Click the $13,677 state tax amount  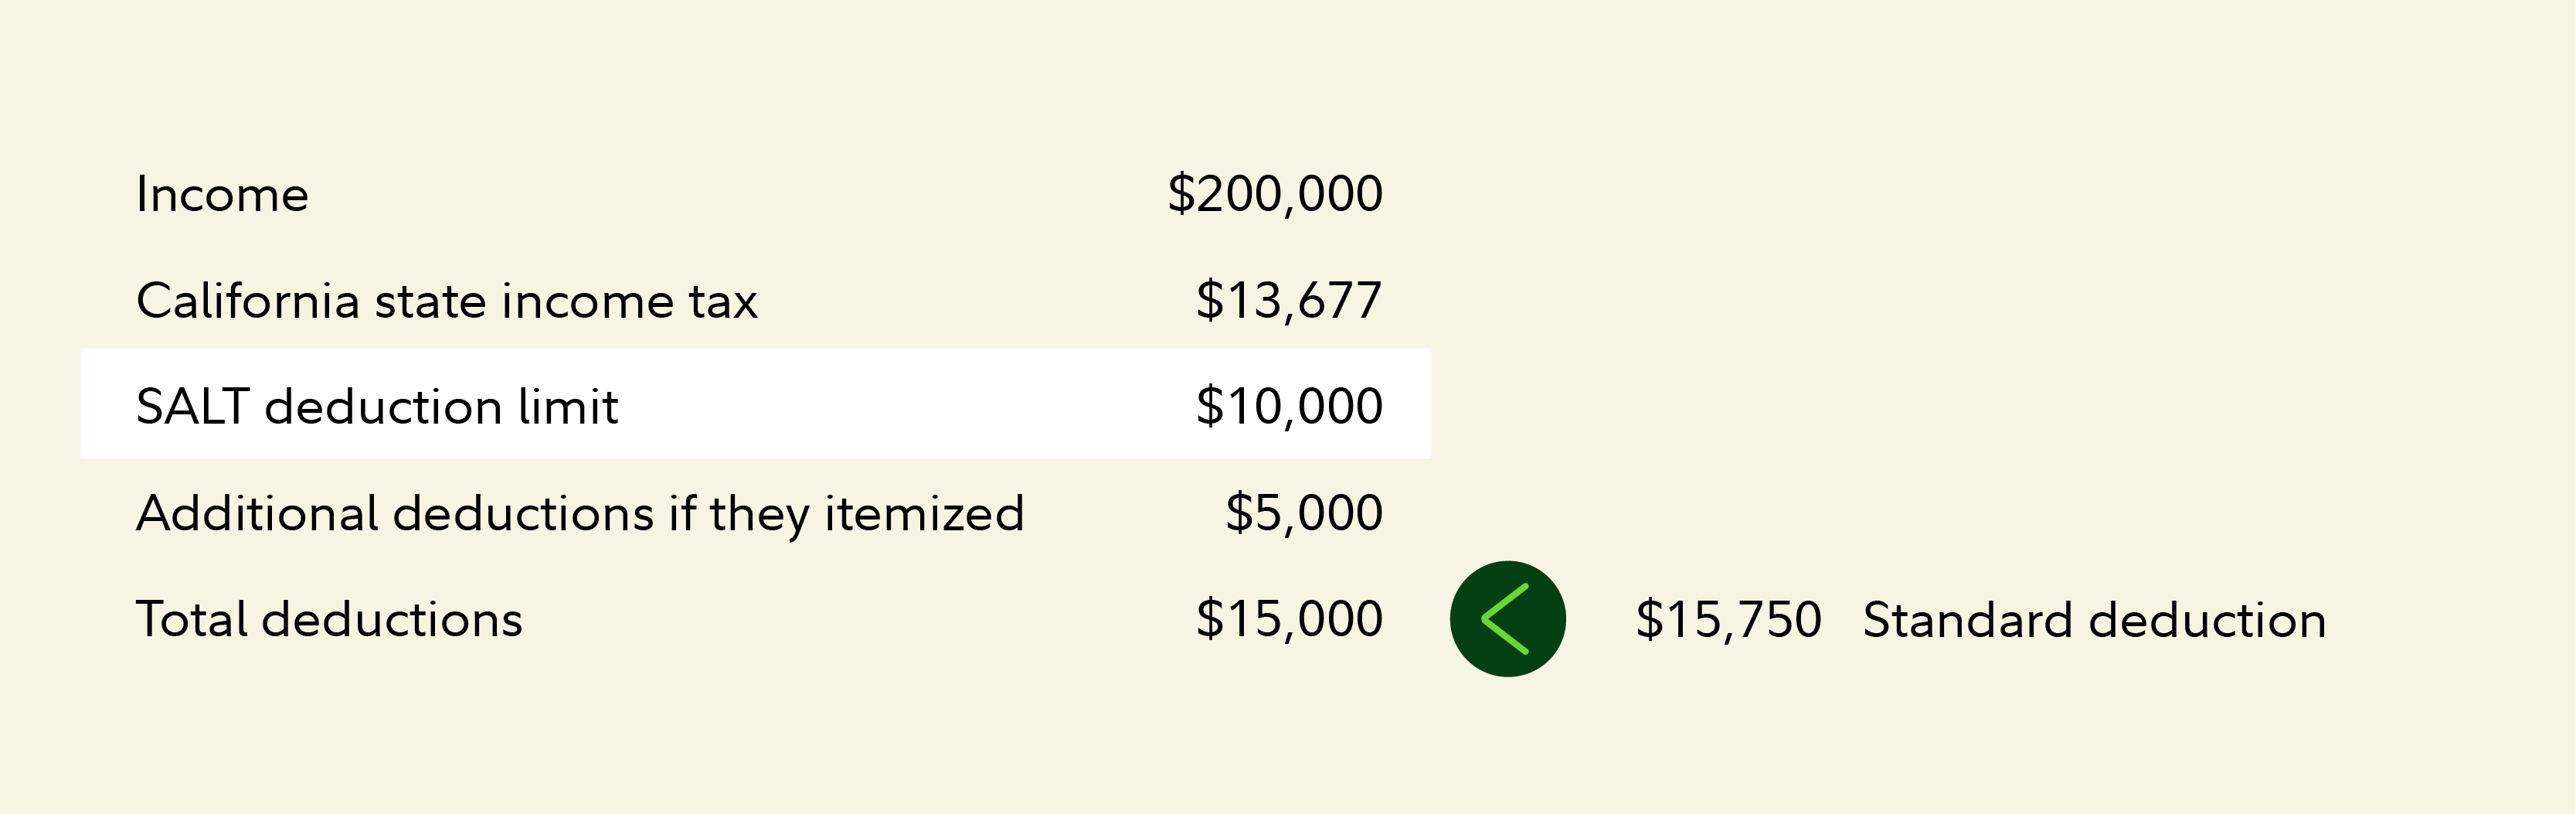[1289, 301]
